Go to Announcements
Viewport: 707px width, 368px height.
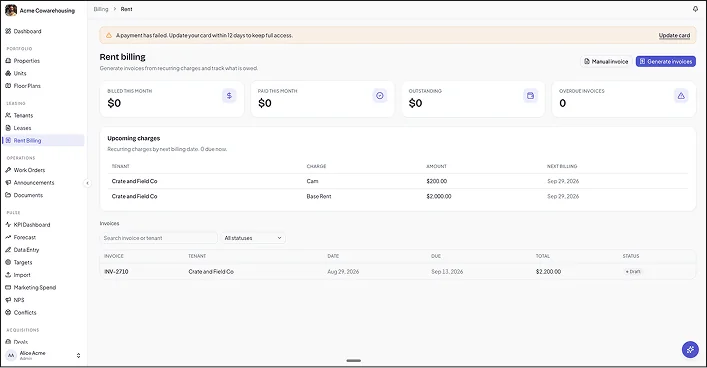point(43,183)
